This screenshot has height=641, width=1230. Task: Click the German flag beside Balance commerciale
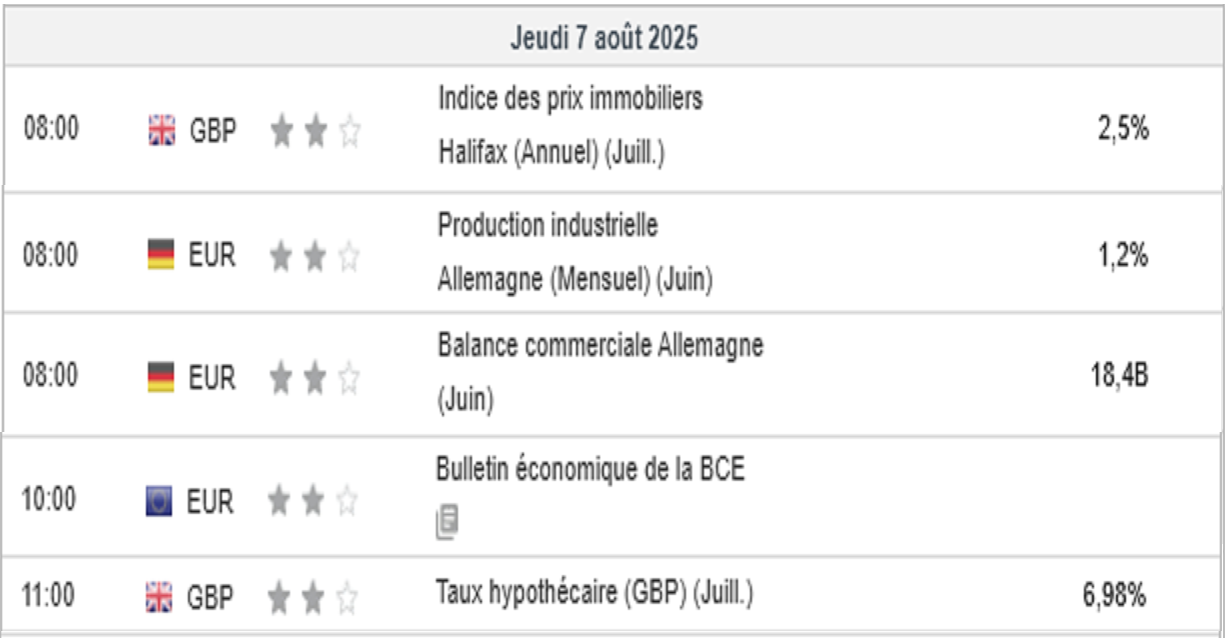coord(160,378)
